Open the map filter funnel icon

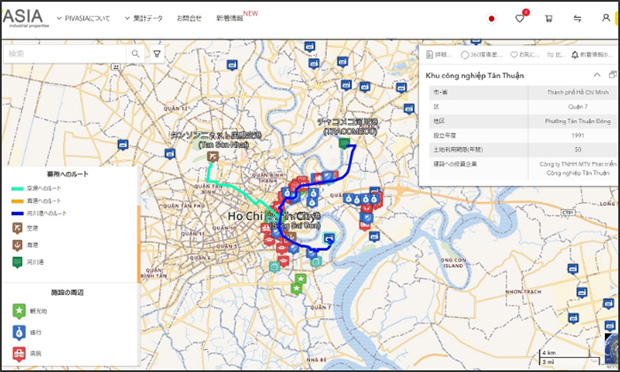click(x=157, y=53)
